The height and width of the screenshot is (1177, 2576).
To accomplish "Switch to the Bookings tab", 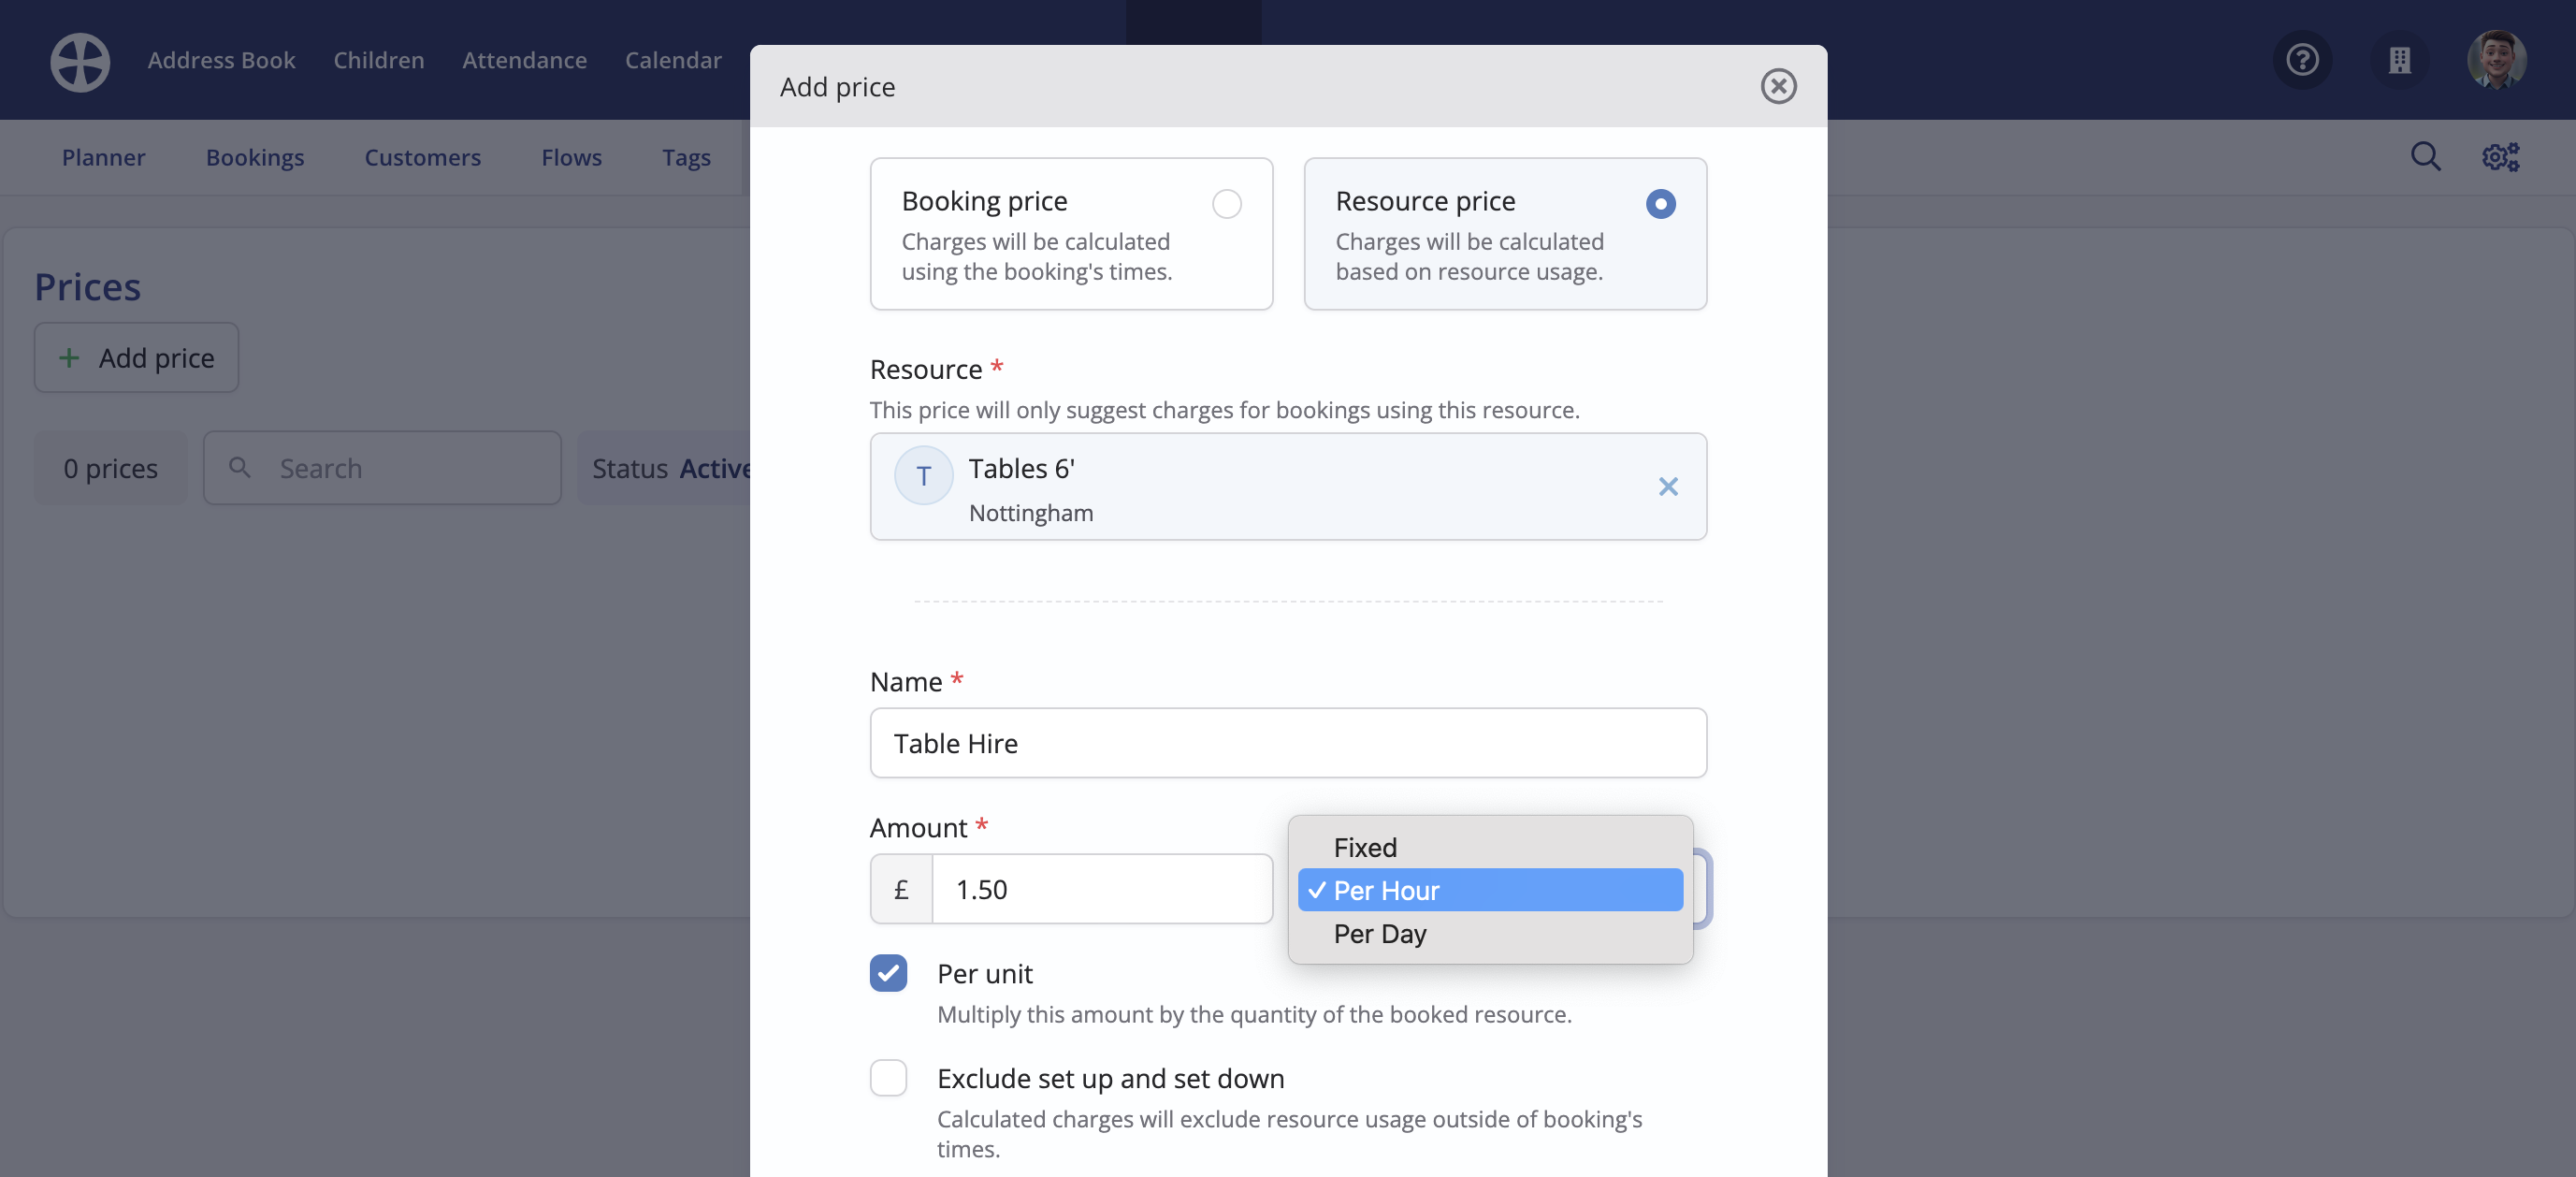I will click(255, 157).
